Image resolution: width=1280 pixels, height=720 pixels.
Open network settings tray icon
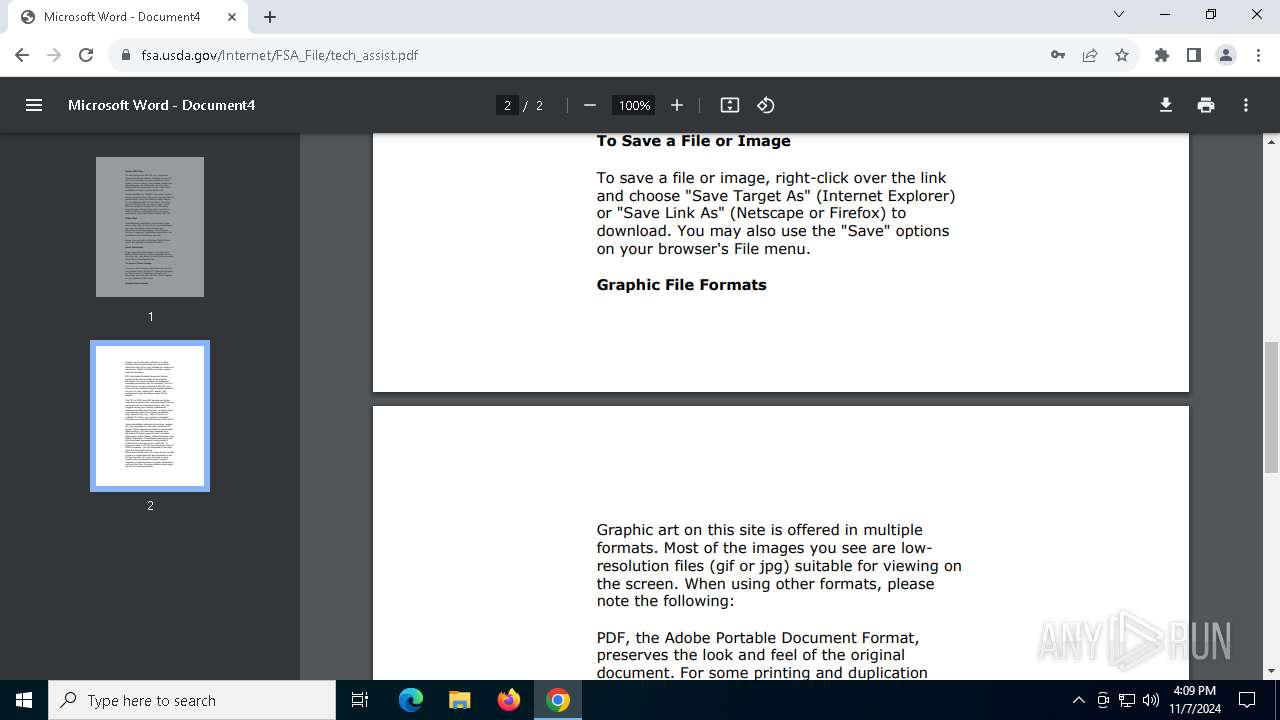1127,700
